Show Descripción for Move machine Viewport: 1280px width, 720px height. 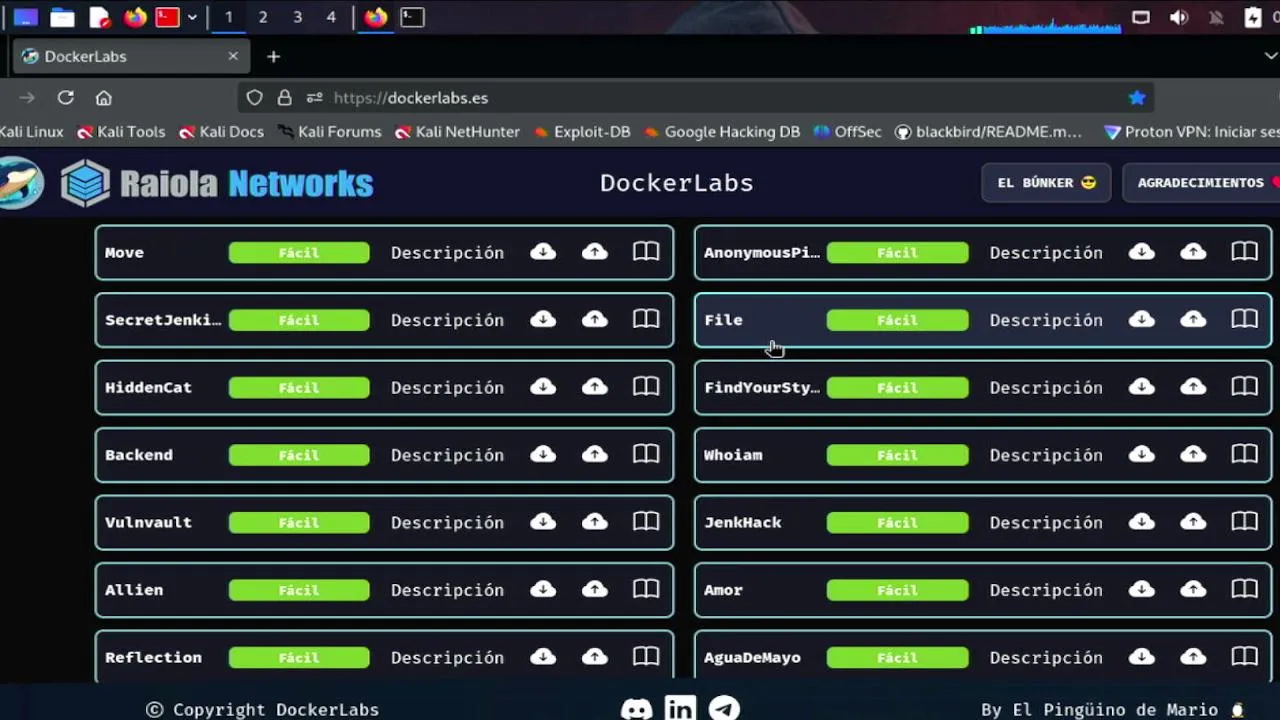(x=447, y=252)
